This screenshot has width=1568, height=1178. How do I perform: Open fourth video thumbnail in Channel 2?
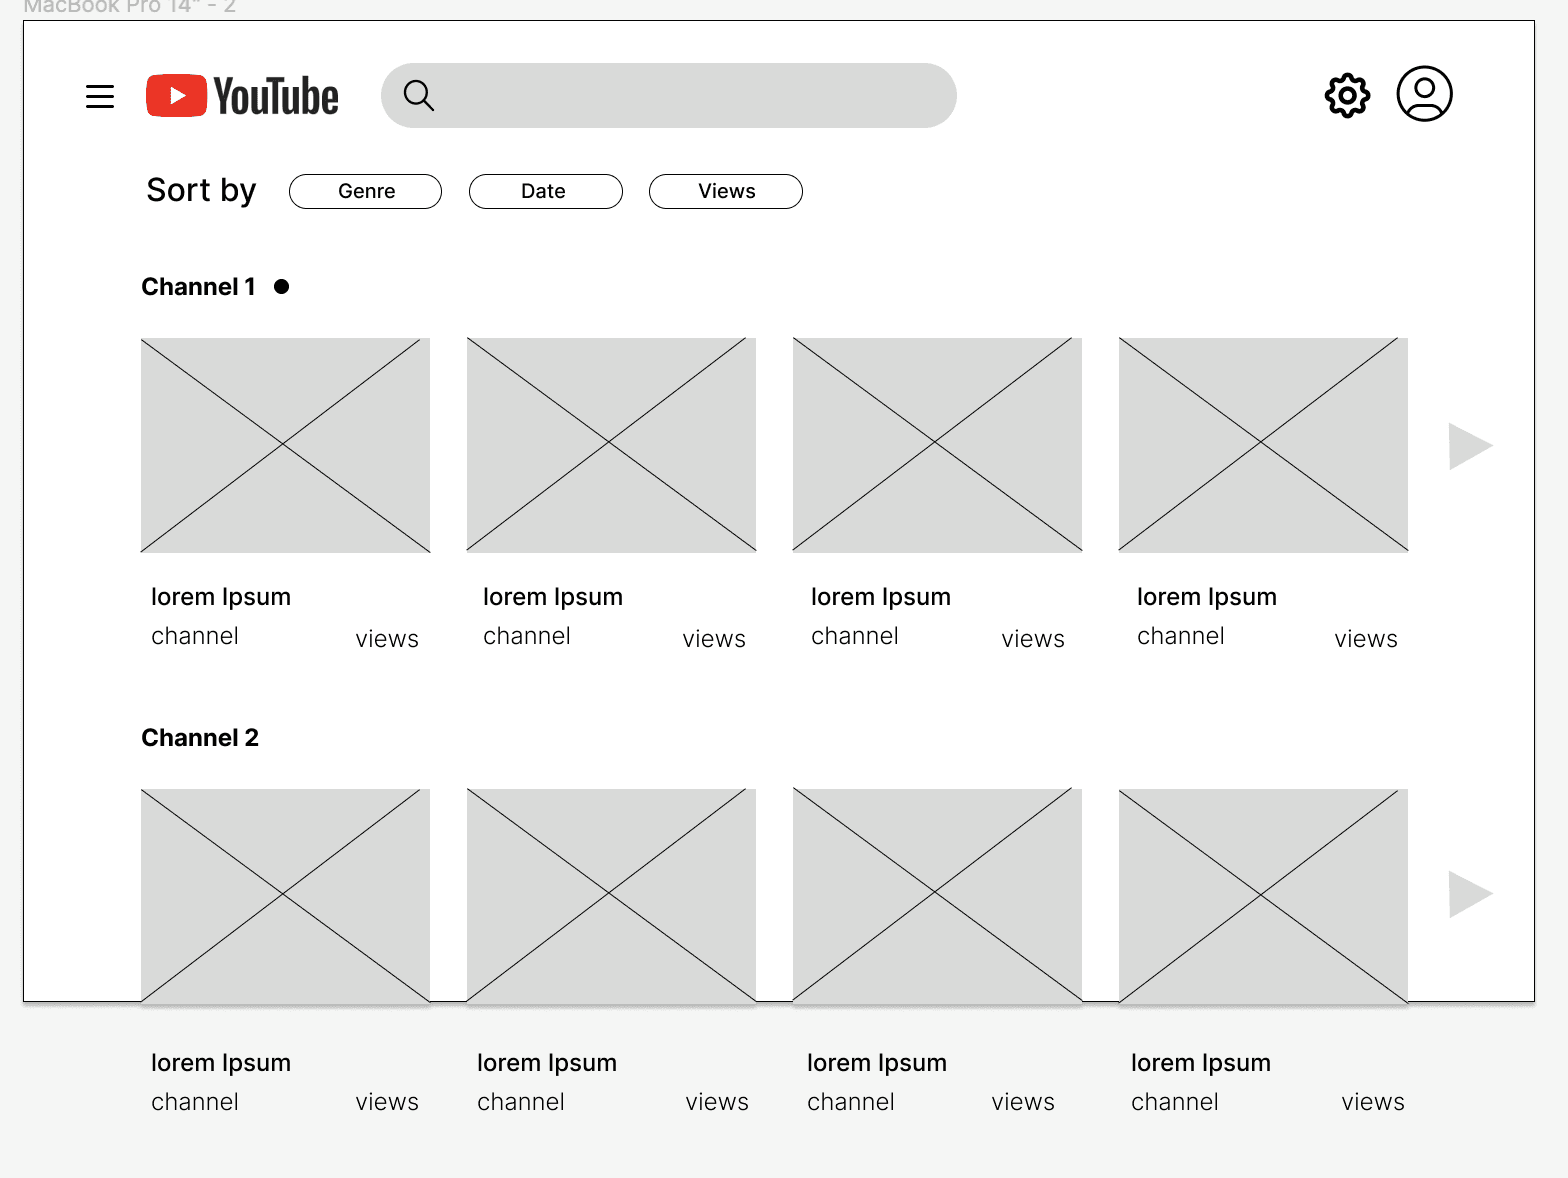[1263, 896]
